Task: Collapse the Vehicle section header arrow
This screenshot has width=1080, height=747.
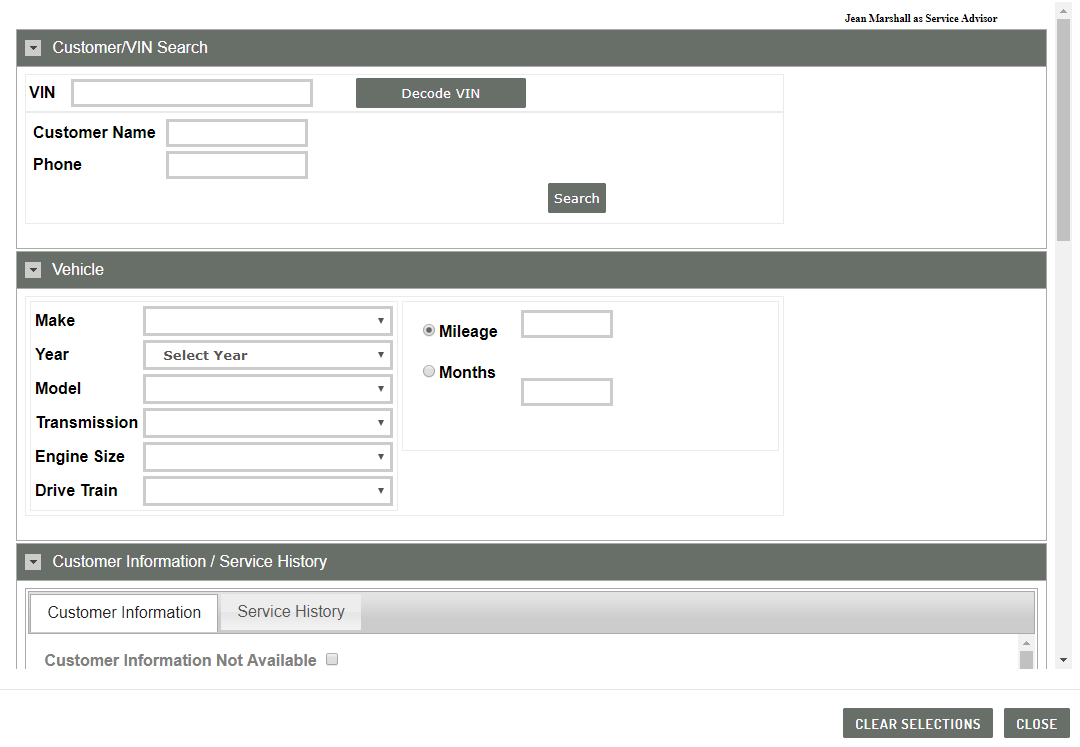Action: (32, 269)
